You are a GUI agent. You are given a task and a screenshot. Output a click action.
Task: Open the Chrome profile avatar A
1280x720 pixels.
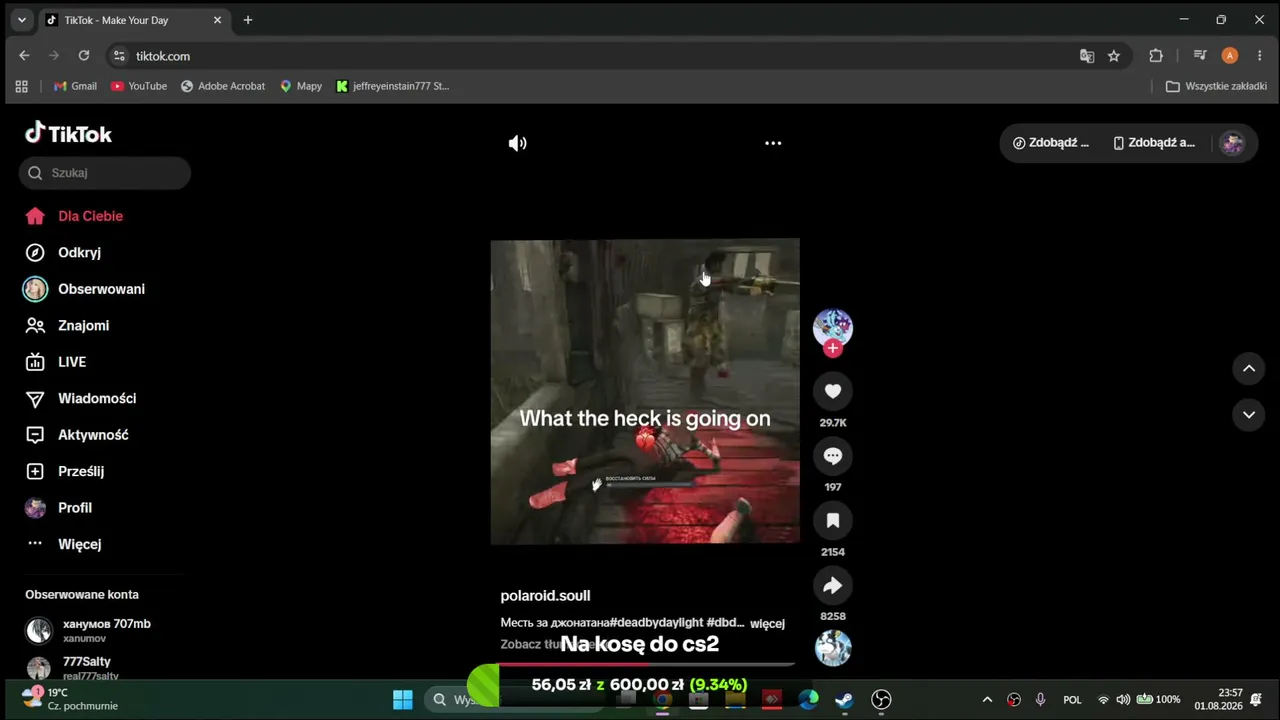(1230, 56)
